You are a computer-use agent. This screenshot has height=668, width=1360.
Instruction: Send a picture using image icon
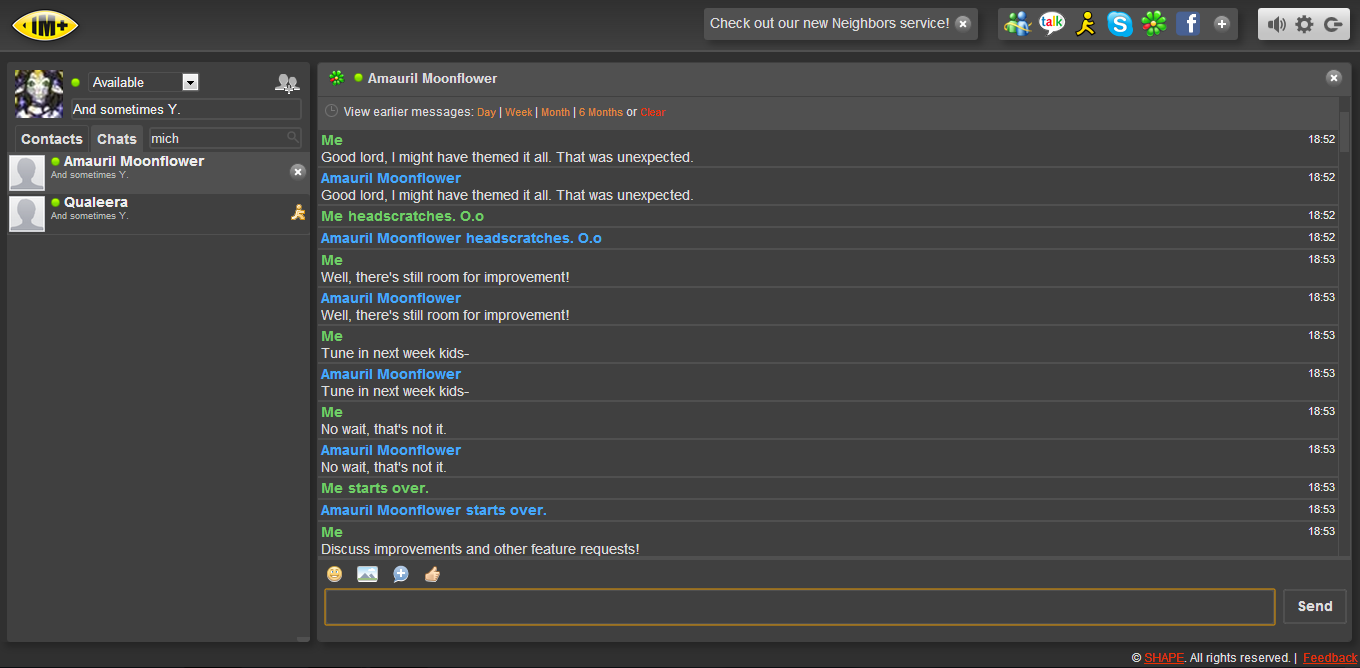point(367,574)
